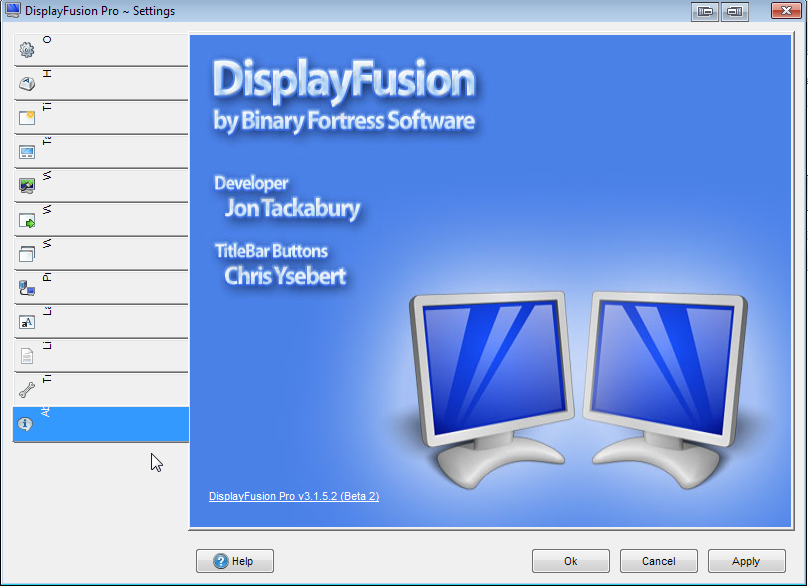Open the Languages tab with letter A icon
Viewport: 808px width, 586px height.
click(100, 322)
